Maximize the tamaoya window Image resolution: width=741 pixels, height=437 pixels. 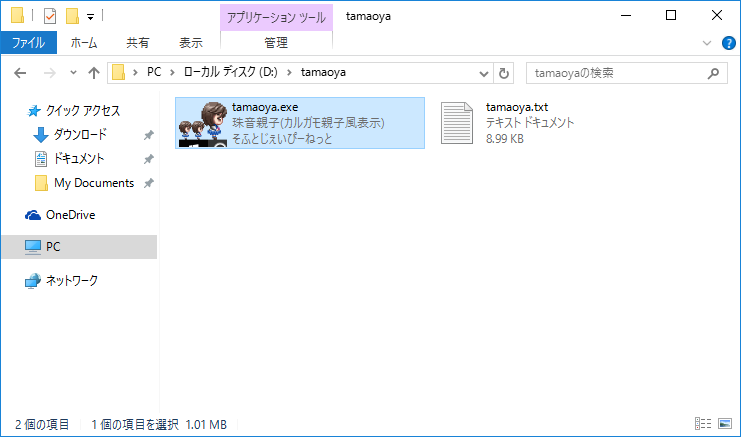pyautogui.click(x=671, y=16)
